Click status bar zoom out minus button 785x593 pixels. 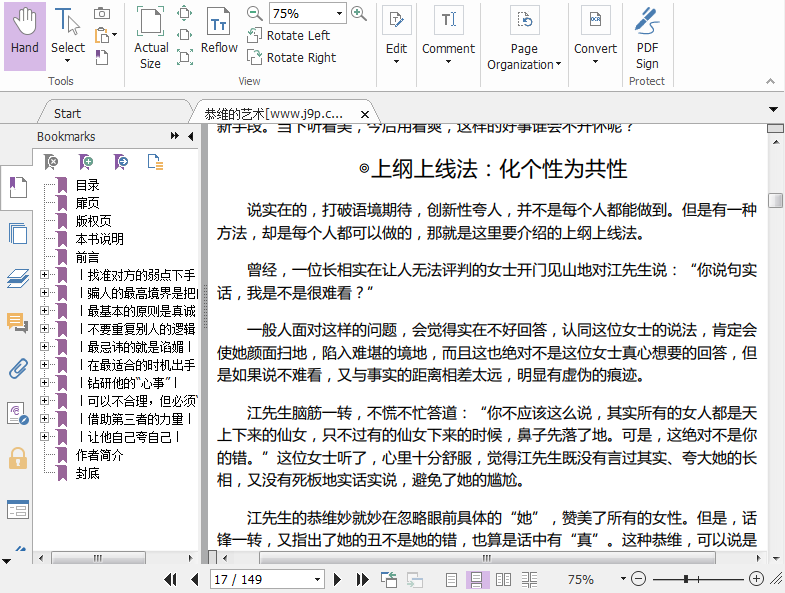(x=638, y=579)
